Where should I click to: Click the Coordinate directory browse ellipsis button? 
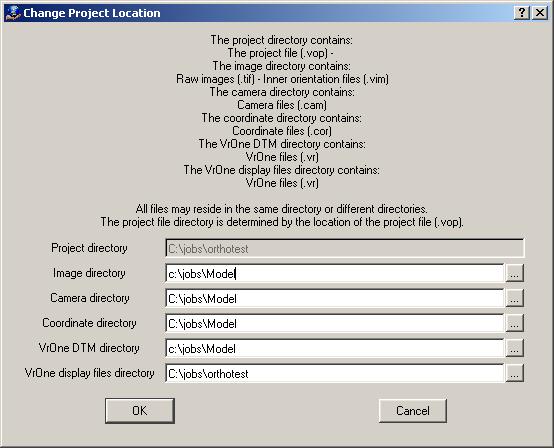click(x=514, y=323)
